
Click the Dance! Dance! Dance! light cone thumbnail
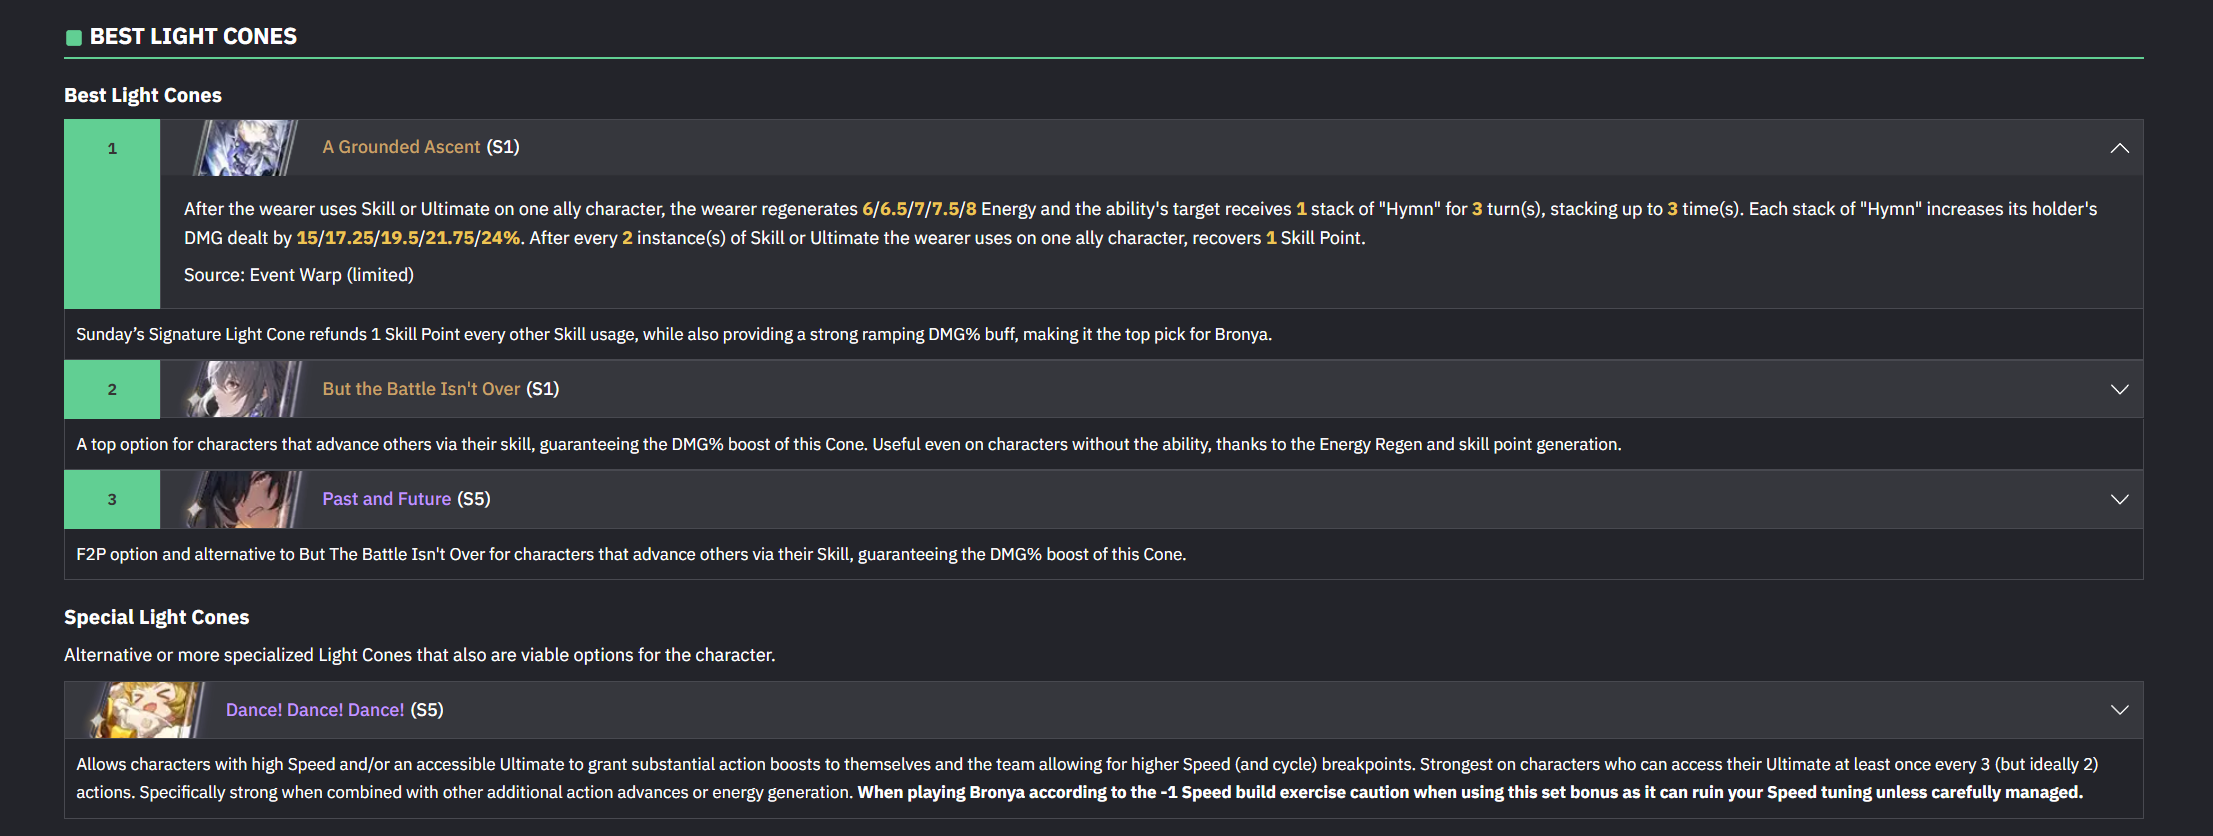click(x=147, y=710)
